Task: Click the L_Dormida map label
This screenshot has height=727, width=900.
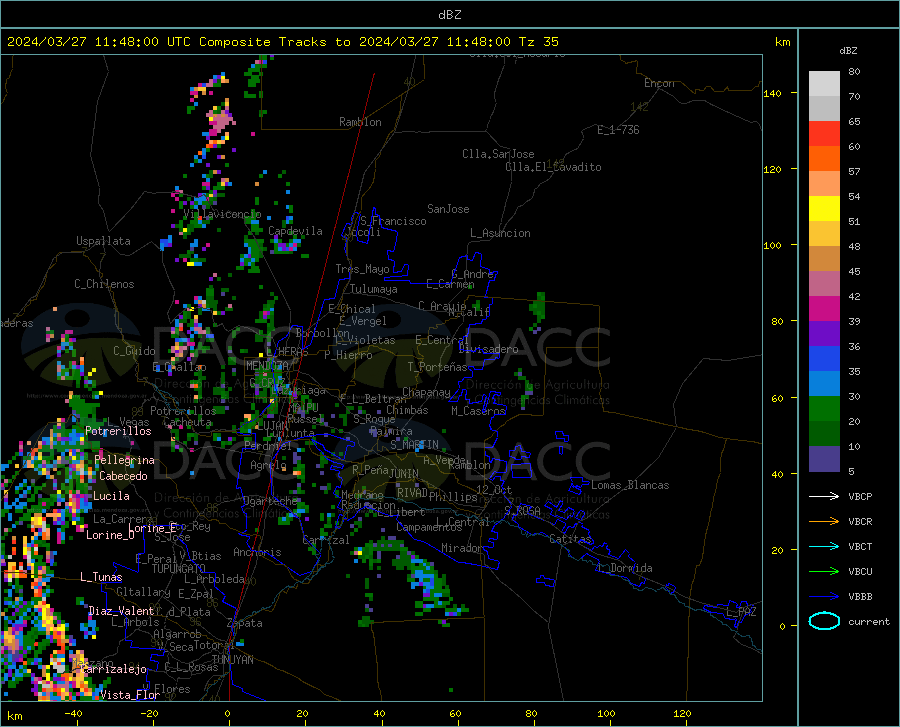Action: click(x=625, y=568)
